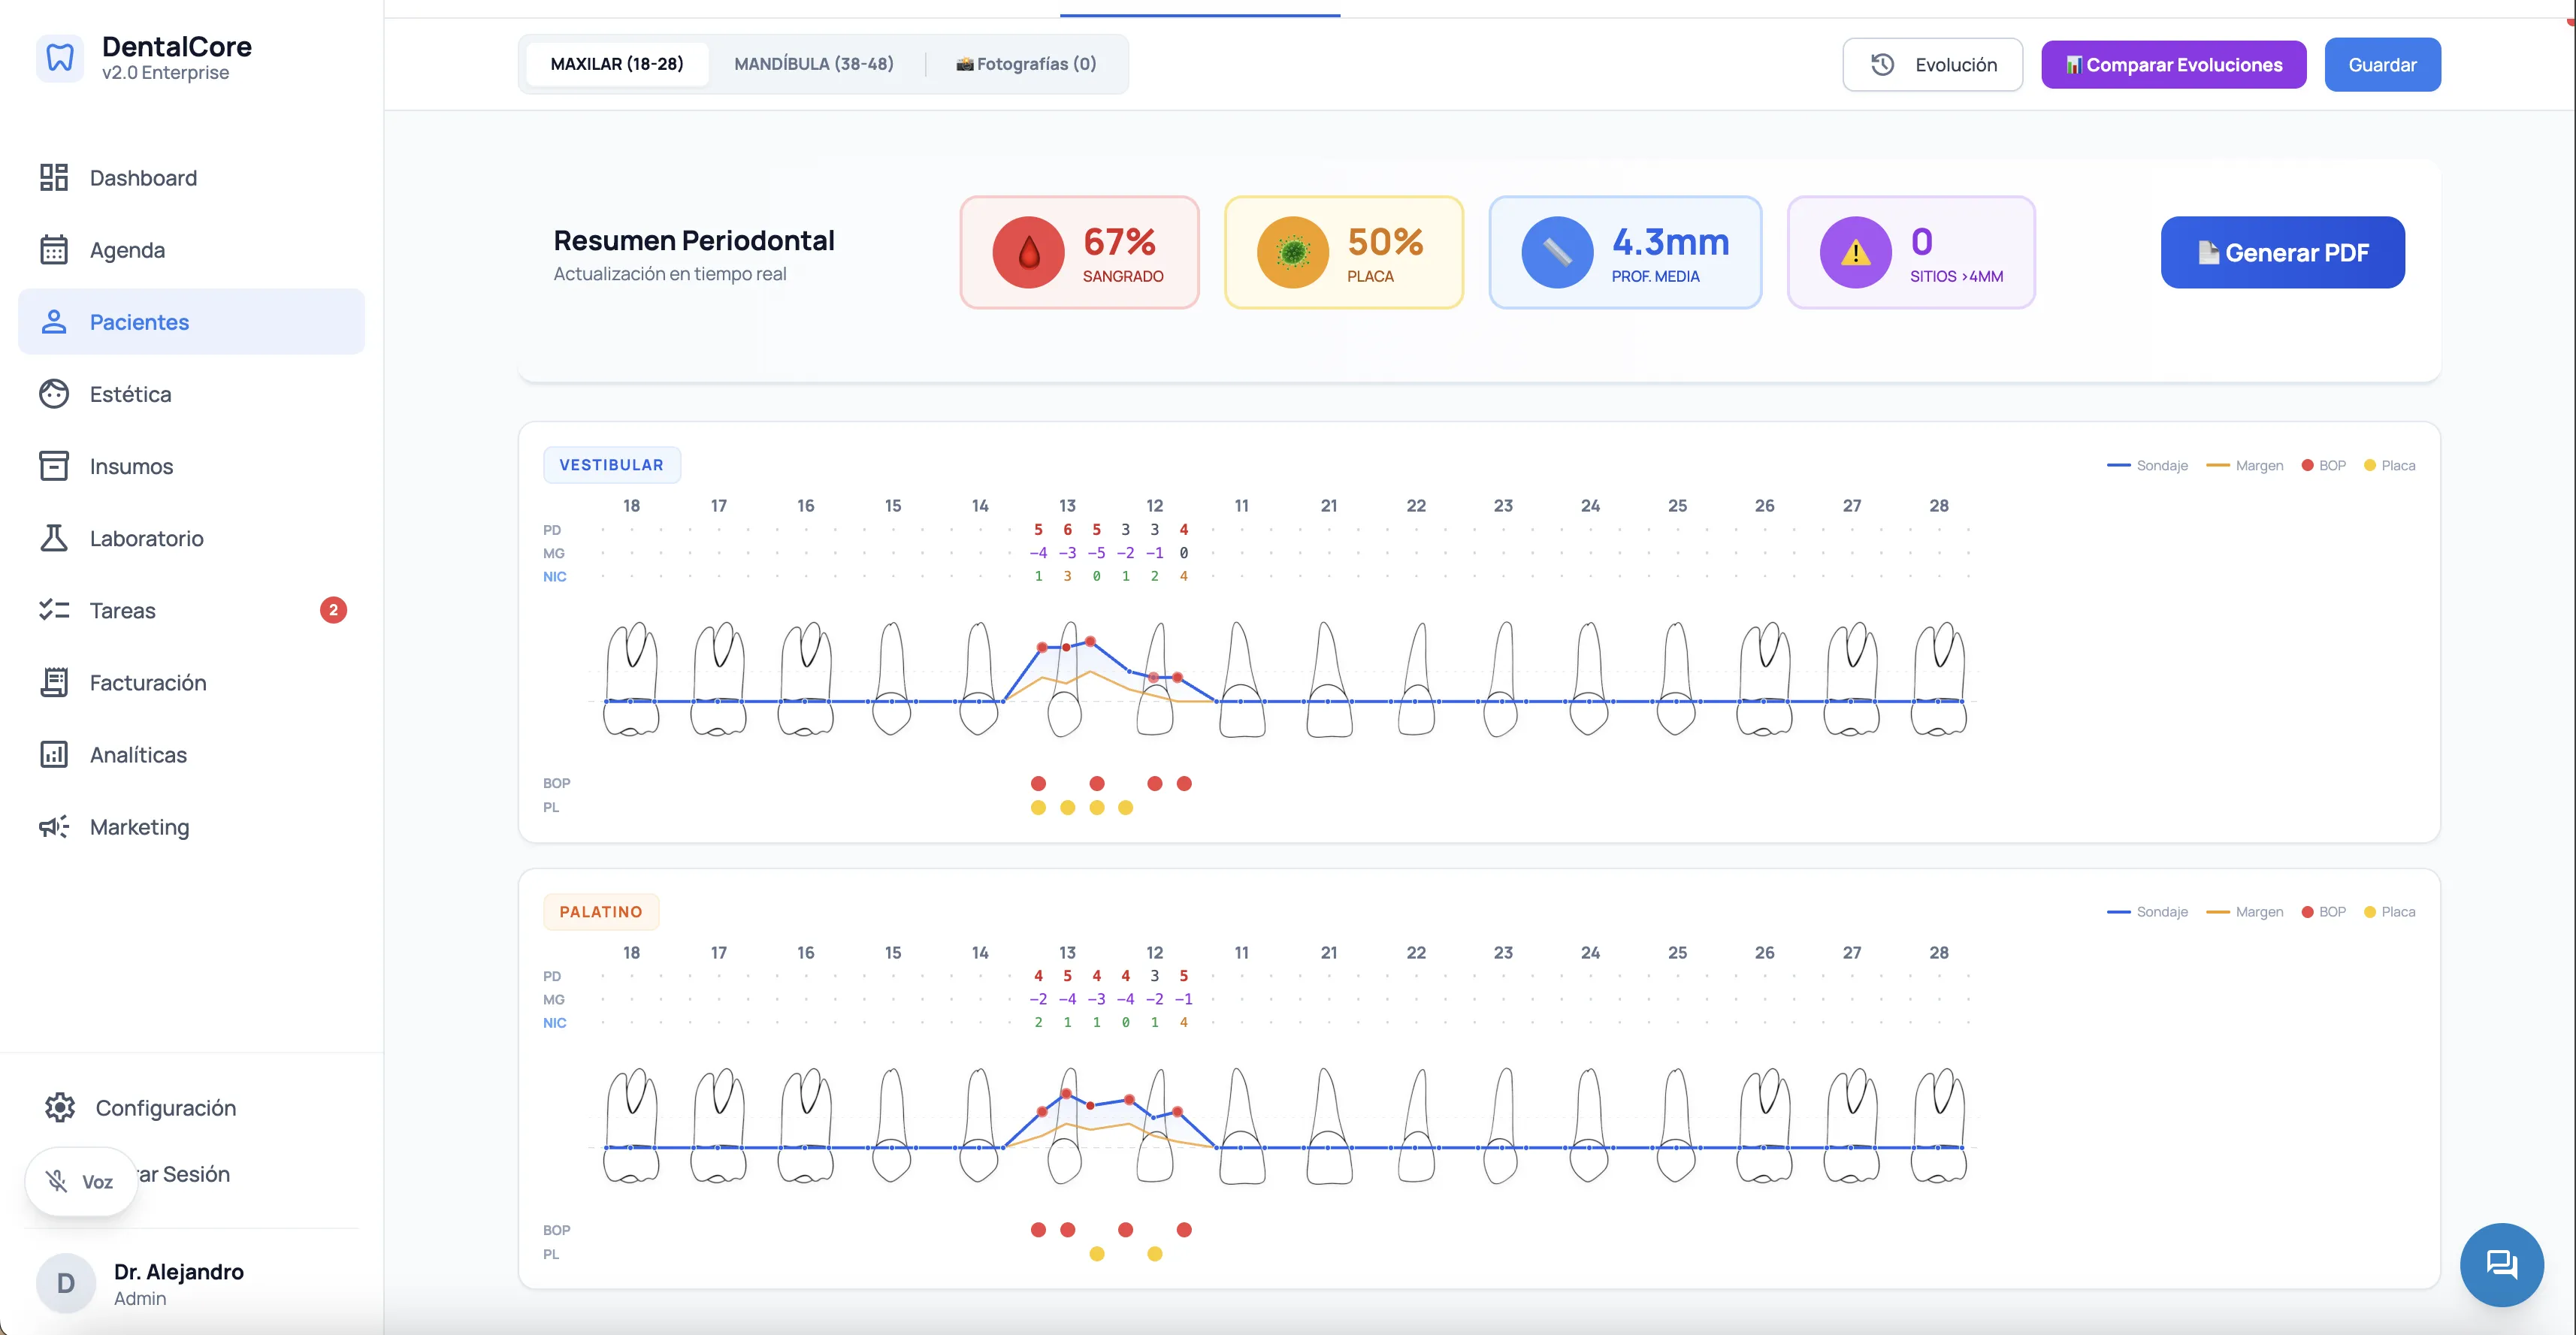Open the Evolución history button

(x=1932, y=65)
